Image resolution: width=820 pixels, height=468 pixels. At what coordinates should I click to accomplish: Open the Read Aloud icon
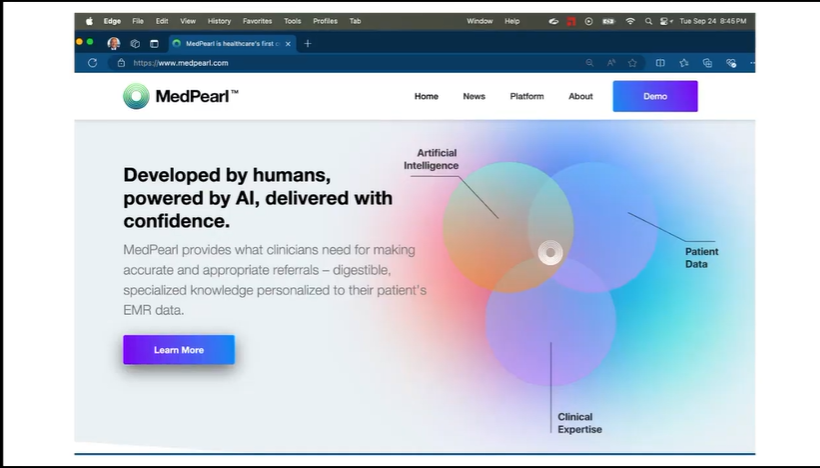[x=611, y=62]
